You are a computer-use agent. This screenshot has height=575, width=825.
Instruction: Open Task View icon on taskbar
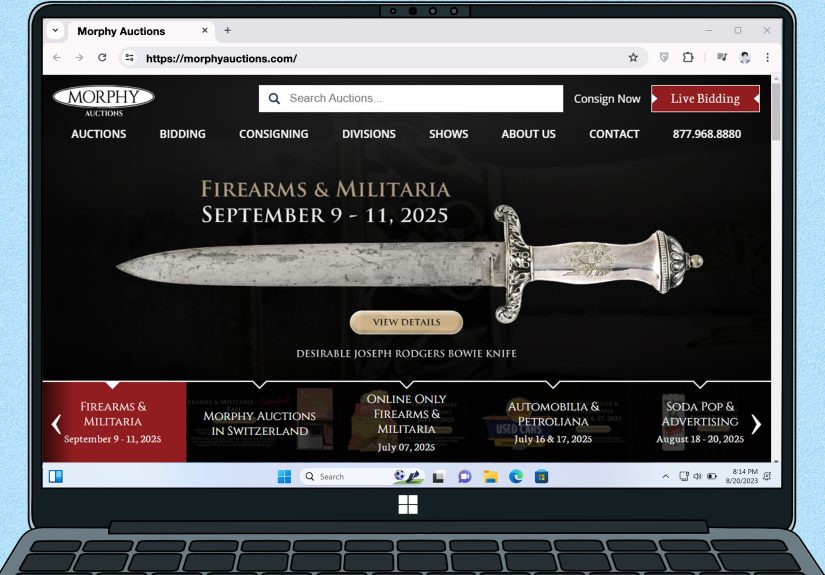point(439,477)
